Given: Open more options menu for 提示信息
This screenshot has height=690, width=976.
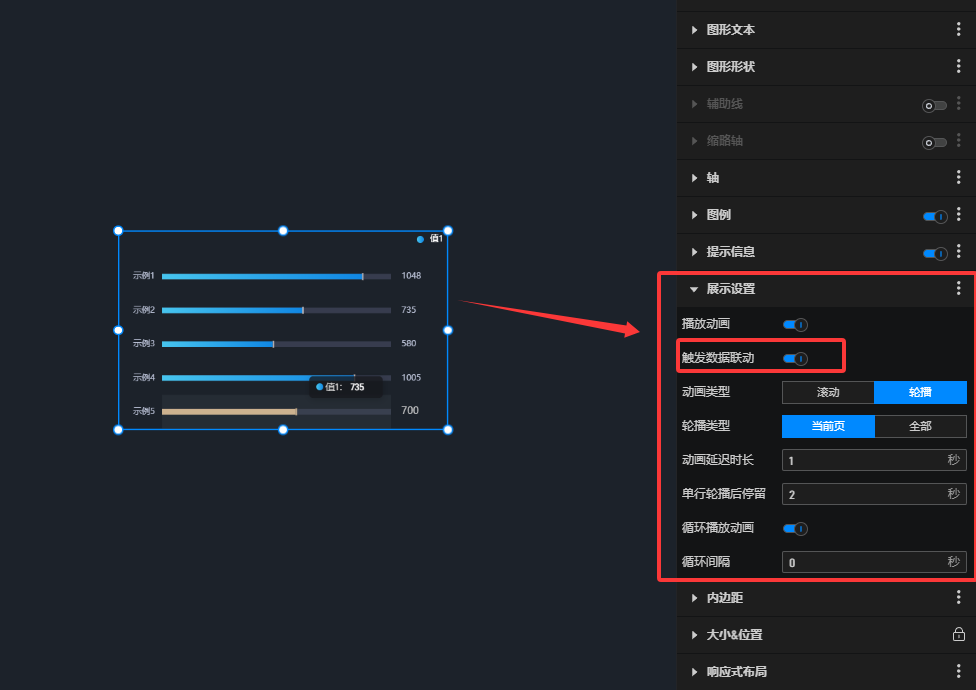Looking at the screenshot, I should point(958,252).
